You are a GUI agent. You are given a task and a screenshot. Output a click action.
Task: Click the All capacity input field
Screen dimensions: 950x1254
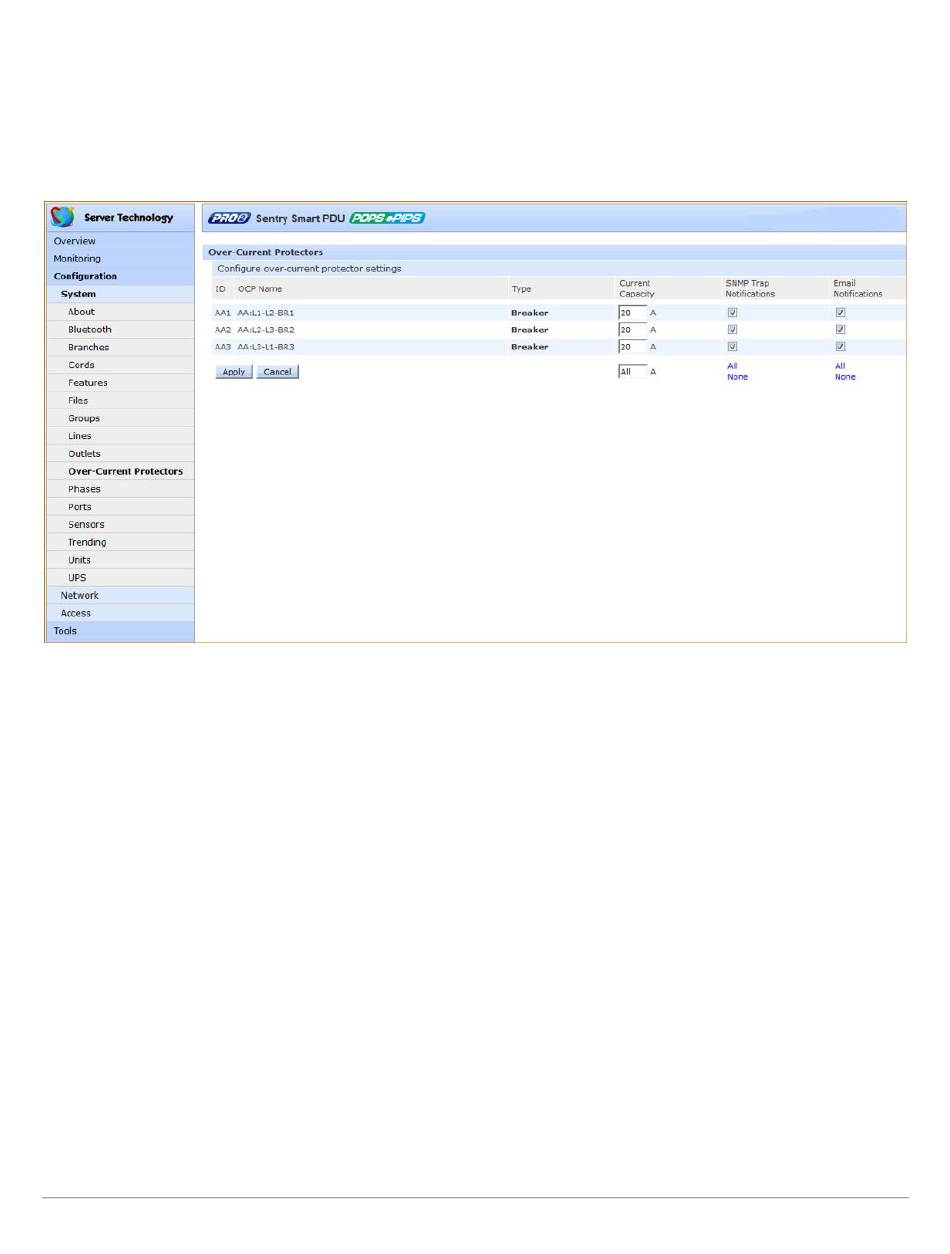click(632, 371)
